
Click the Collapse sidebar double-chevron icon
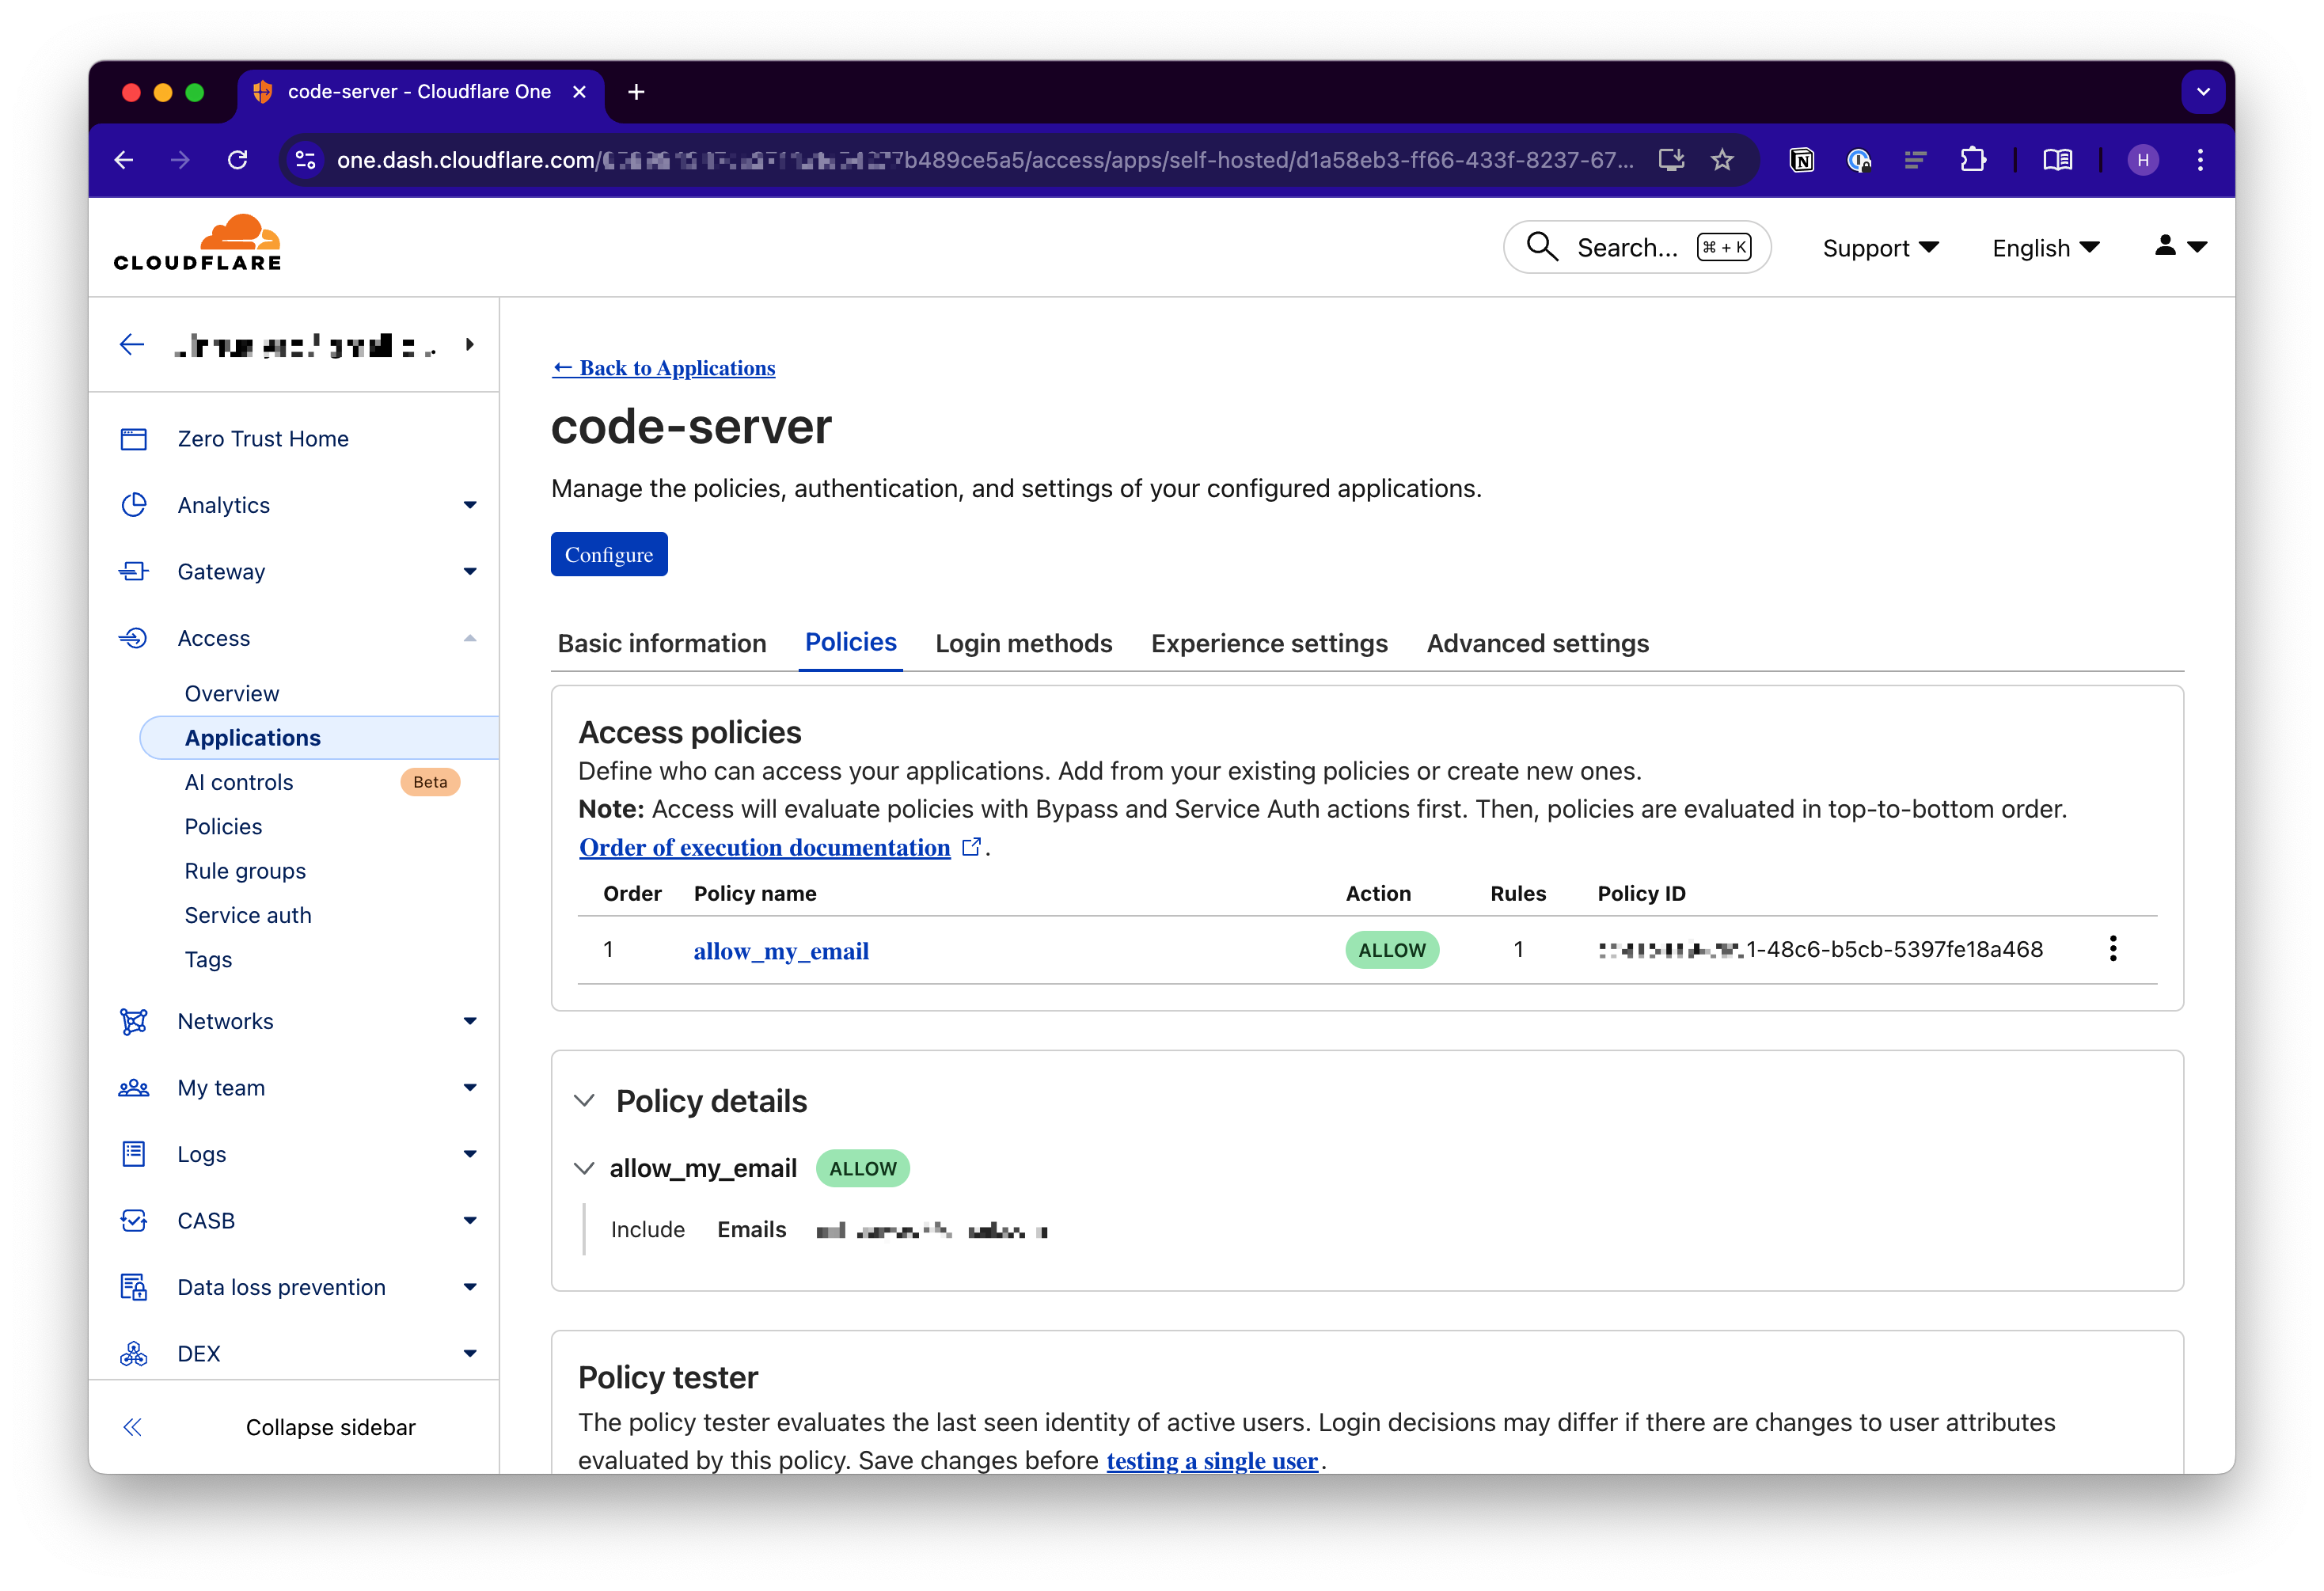[x=133, y=1427]
